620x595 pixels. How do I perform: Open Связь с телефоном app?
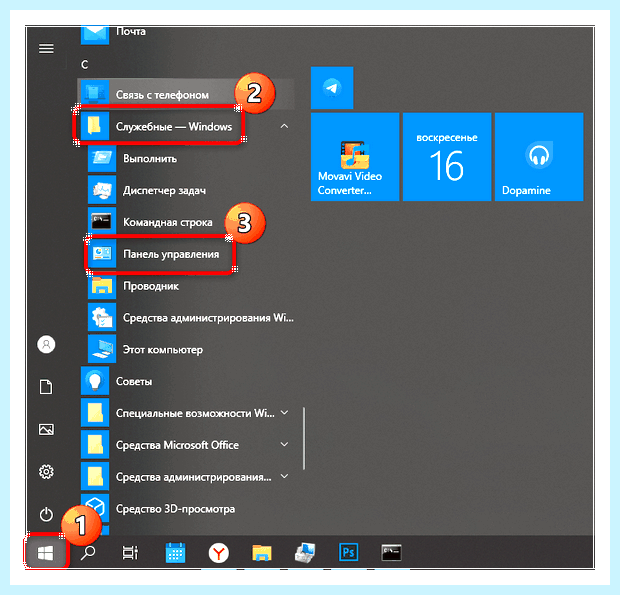point(186,94)
